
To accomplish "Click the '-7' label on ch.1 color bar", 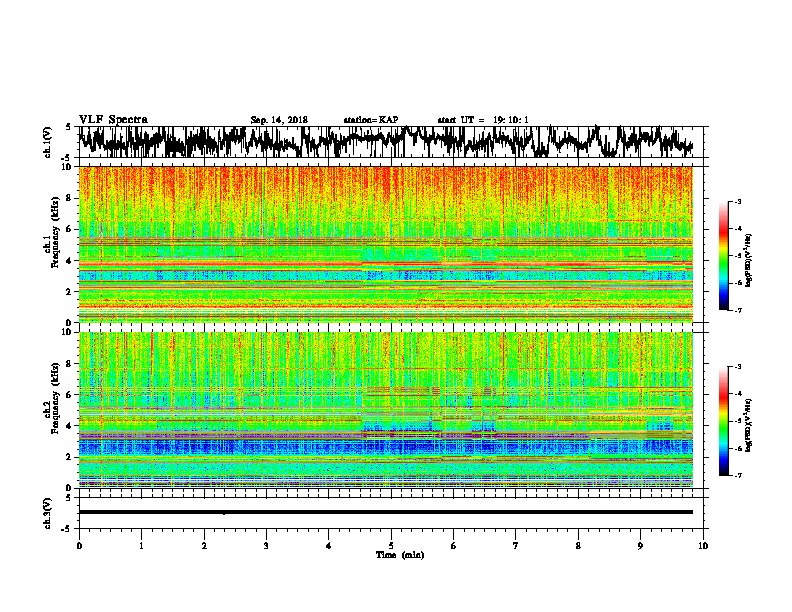I will pos(737,310).
